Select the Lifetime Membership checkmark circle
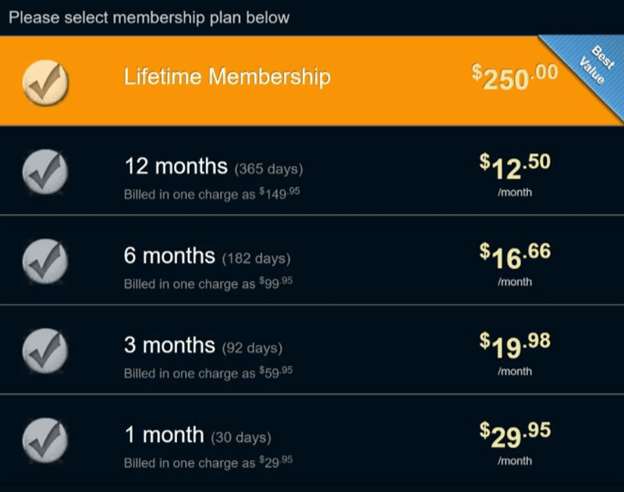 point(45,82)
